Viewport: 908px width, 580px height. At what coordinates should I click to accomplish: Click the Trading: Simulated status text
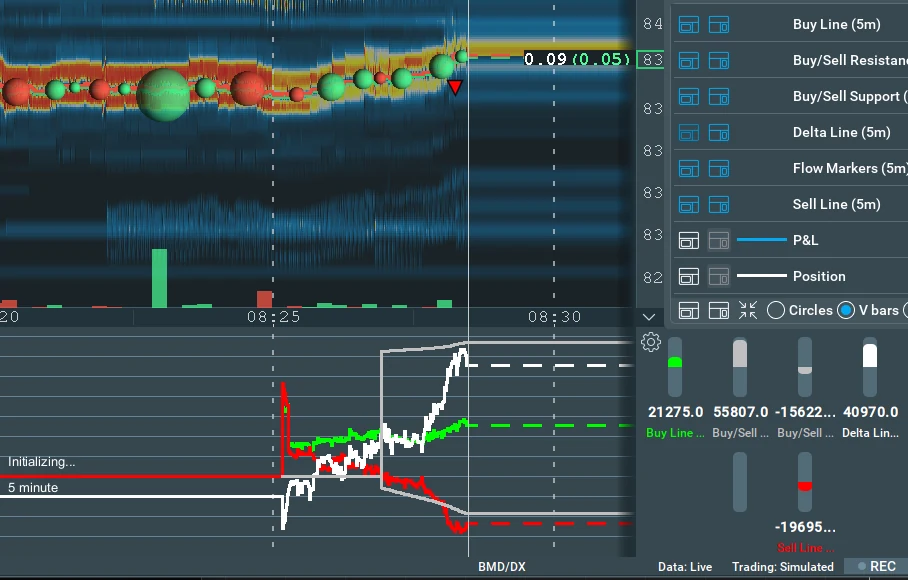point(783,567)
